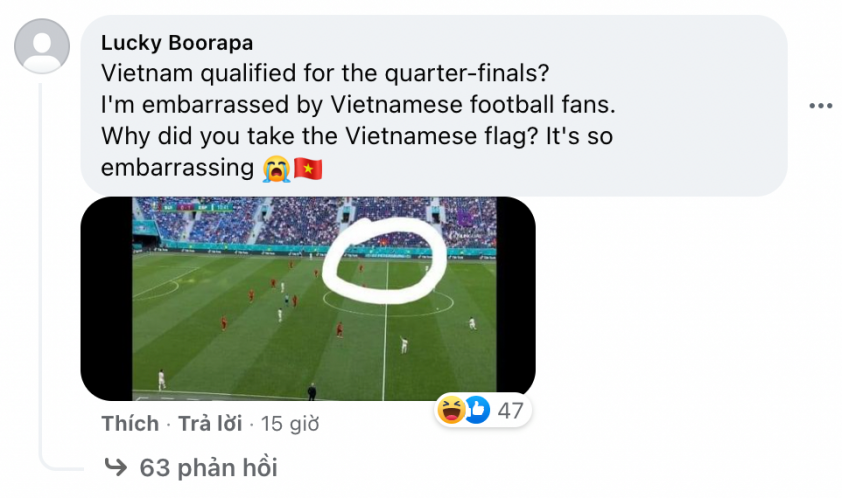
Task: Click the replies arrow icon
Action: pos(115,467)
